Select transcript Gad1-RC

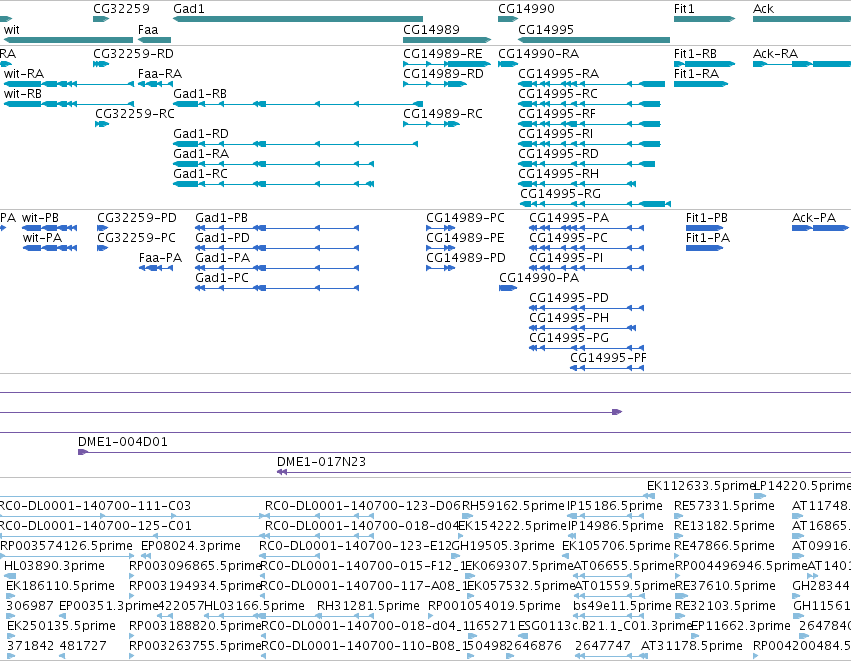coord(200,174)
